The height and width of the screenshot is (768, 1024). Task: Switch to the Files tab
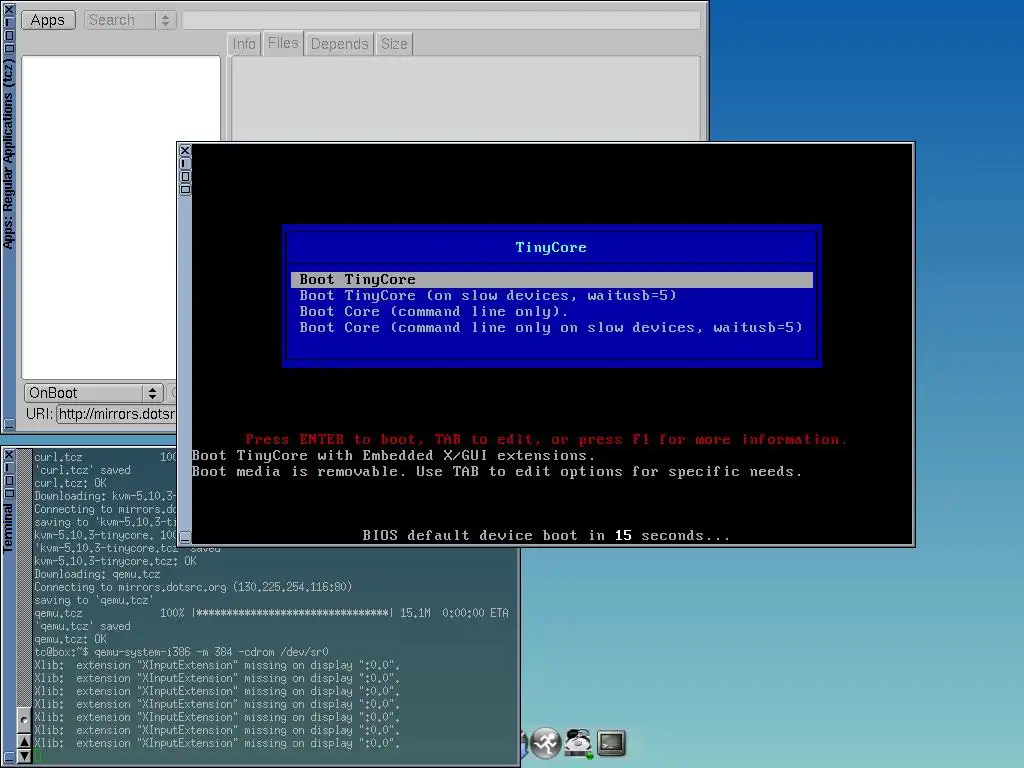click(283, 43)
